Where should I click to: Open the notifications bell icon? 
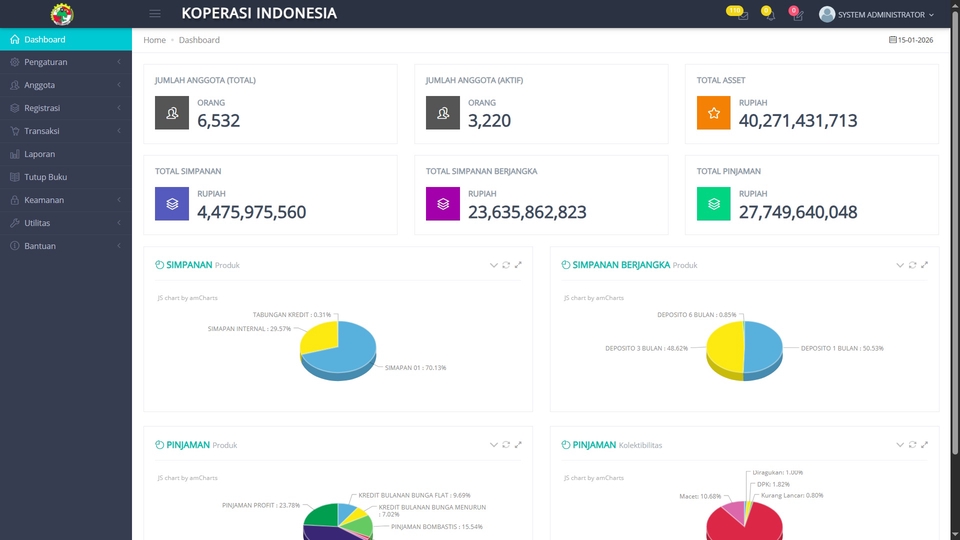point(769,15)
